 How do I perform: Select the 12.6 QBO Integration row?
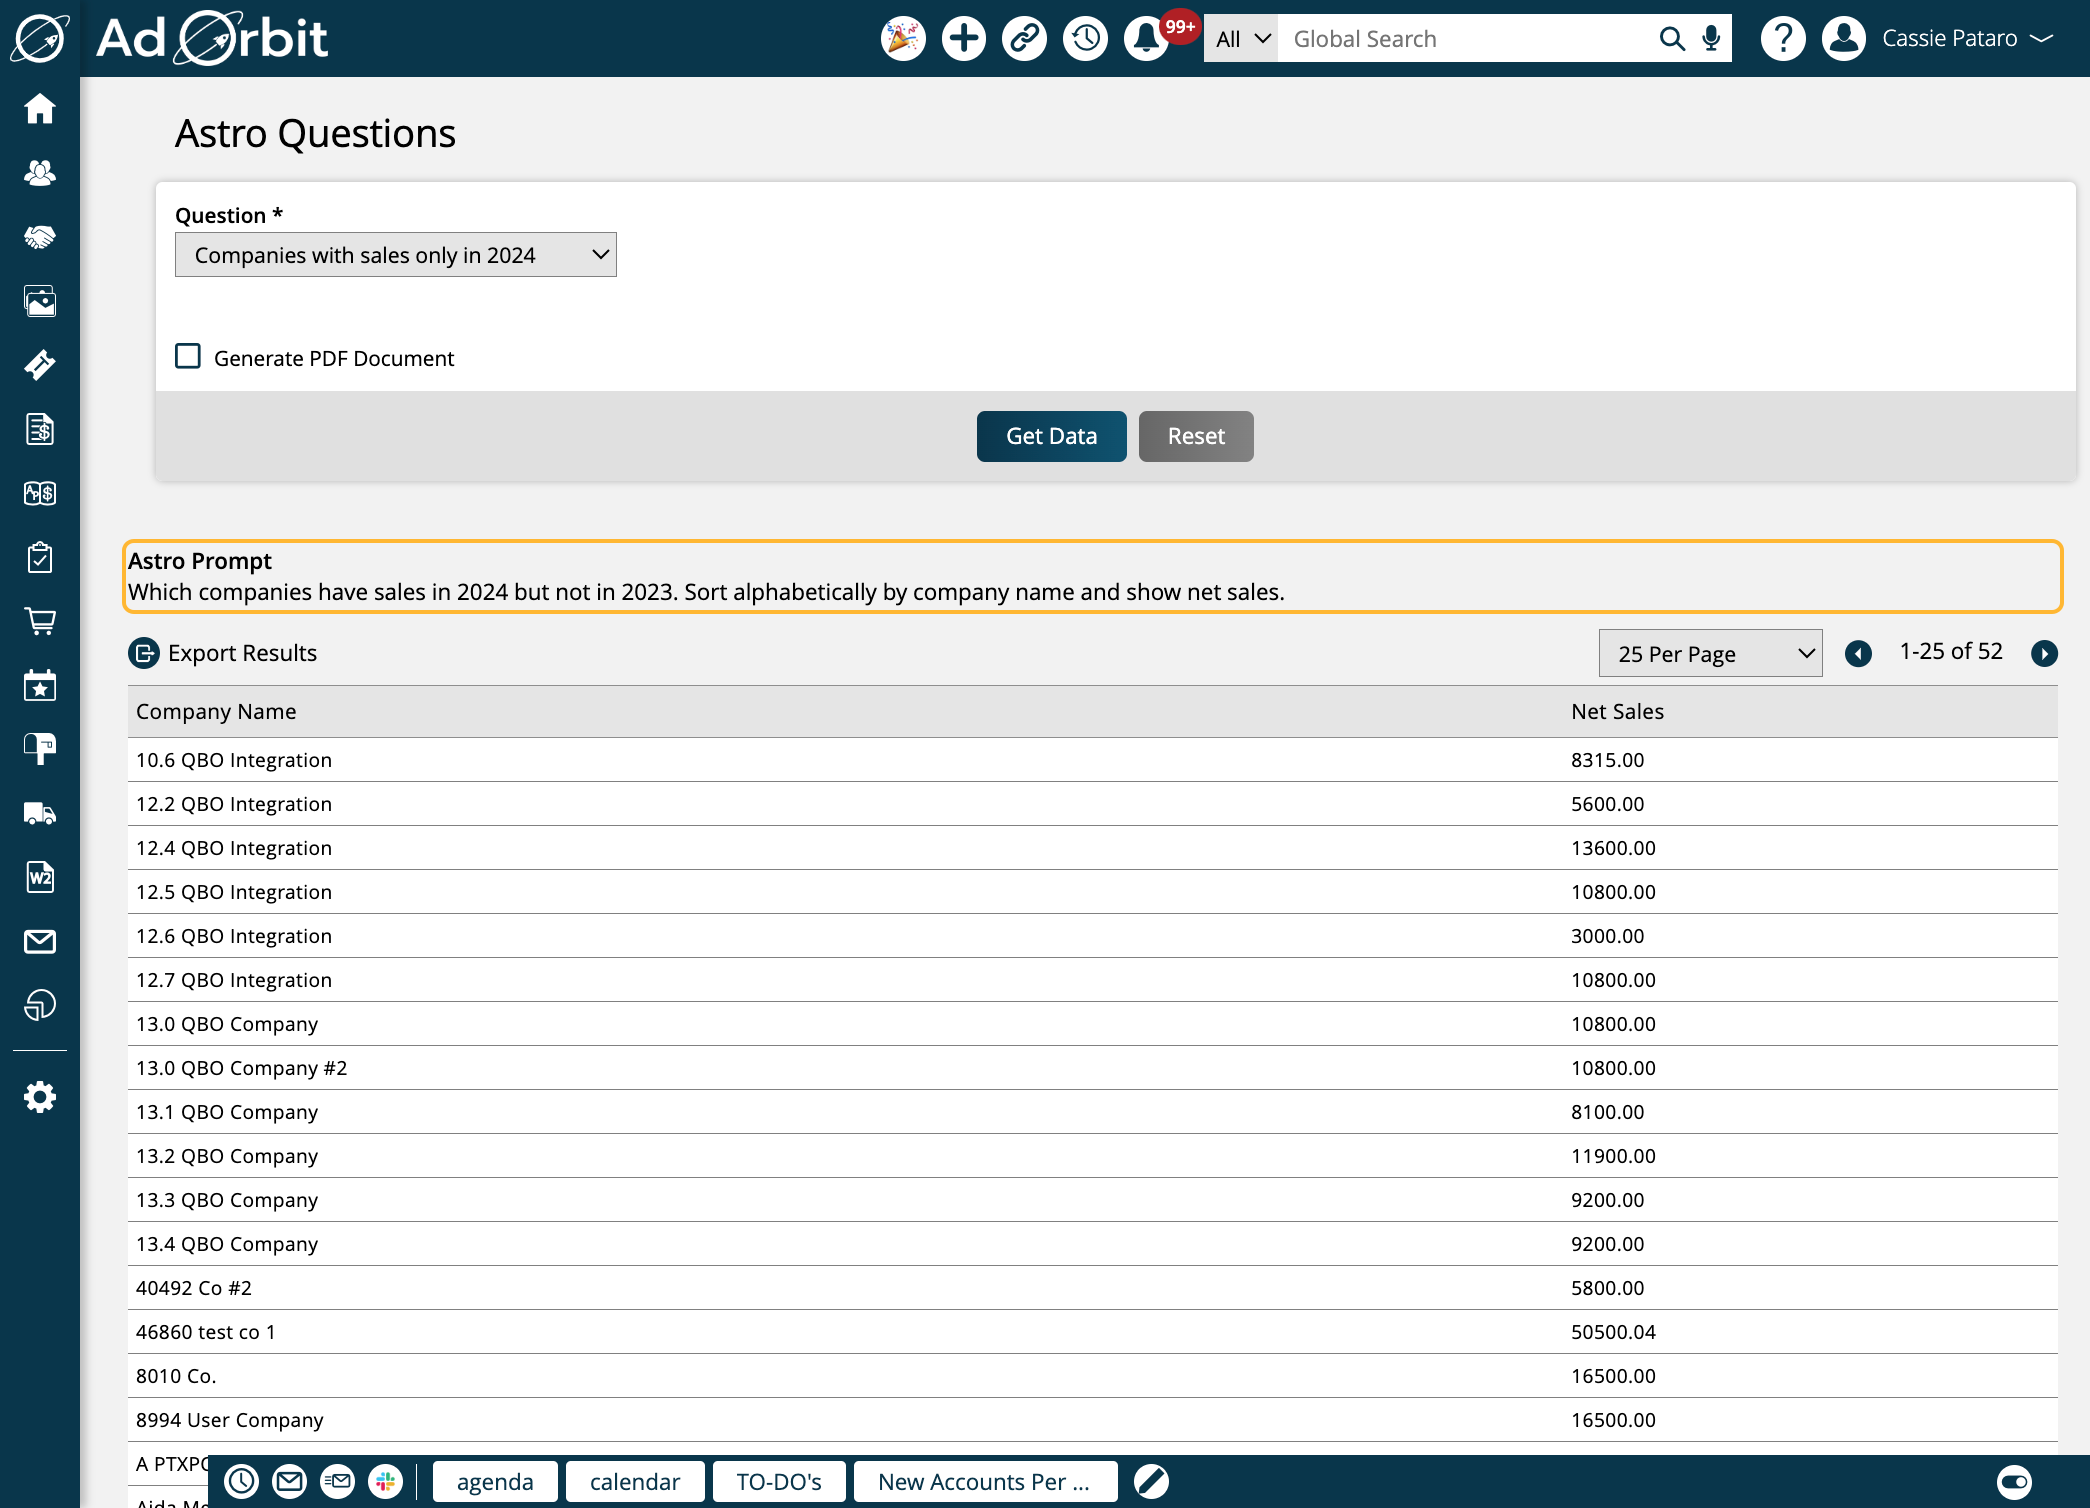pos(1093,936)
